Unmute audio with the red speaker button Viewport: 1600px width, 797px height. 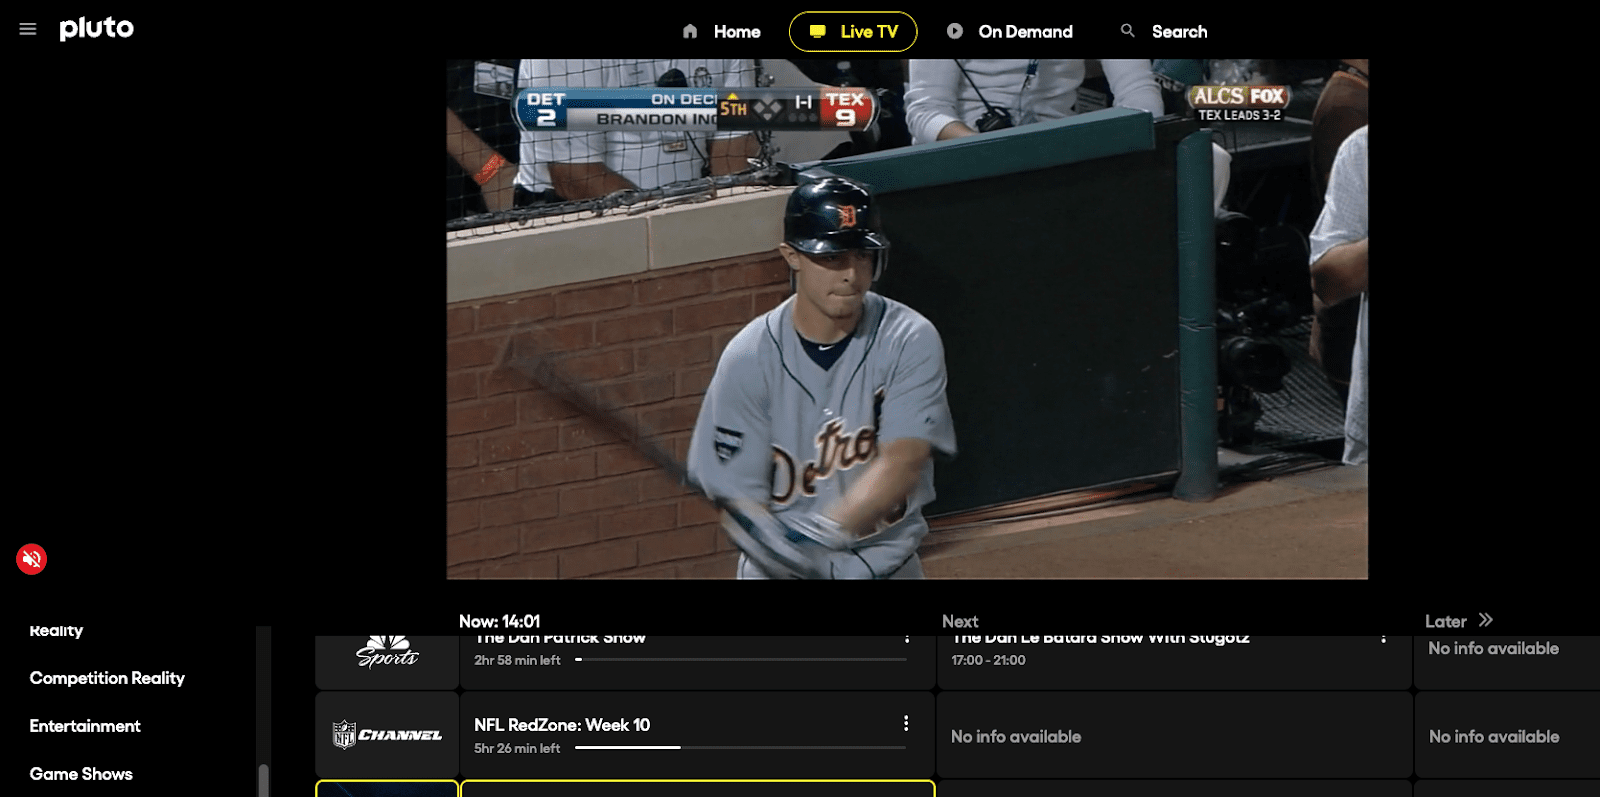[32, 559]
